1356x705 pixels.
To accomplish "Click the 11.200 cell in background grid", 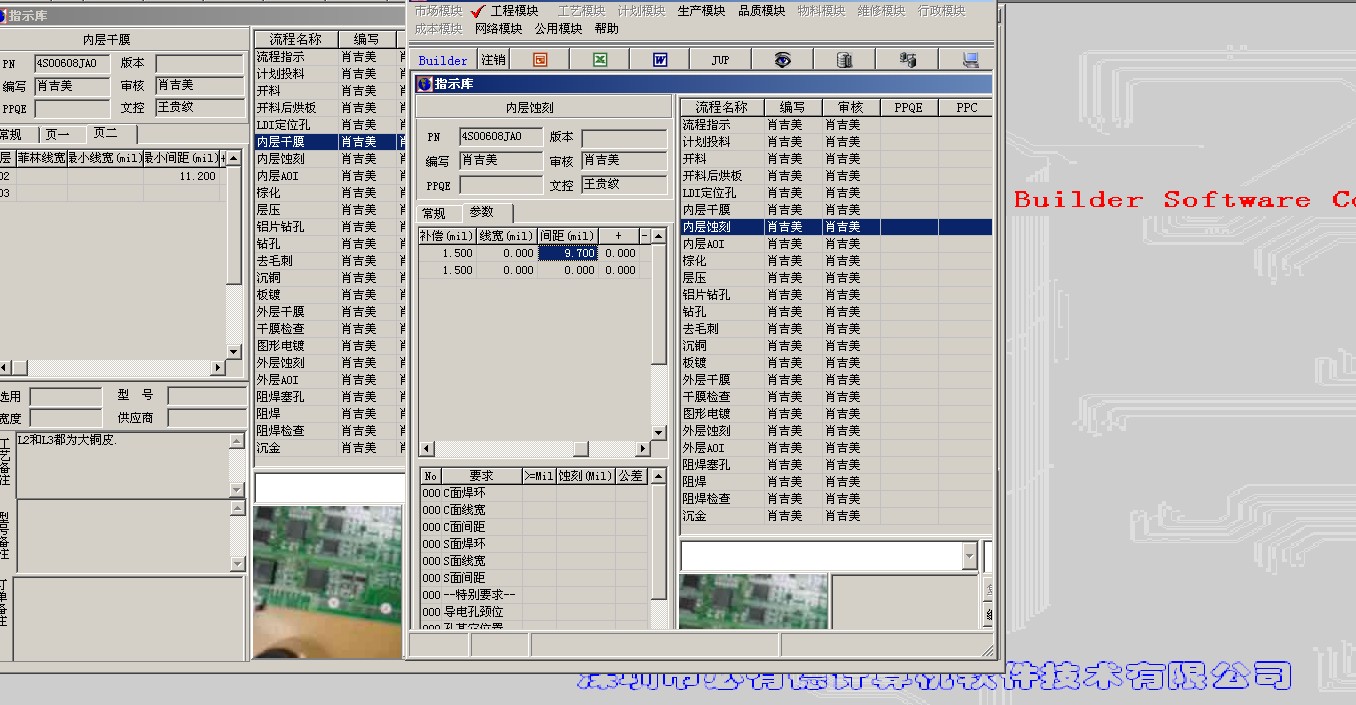I will 180,176.
